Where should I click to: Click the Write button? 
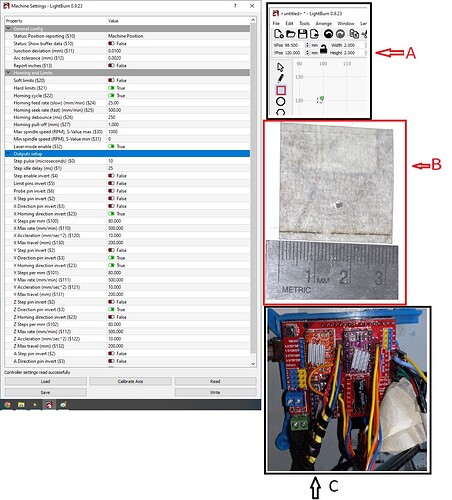click(215, 392)
